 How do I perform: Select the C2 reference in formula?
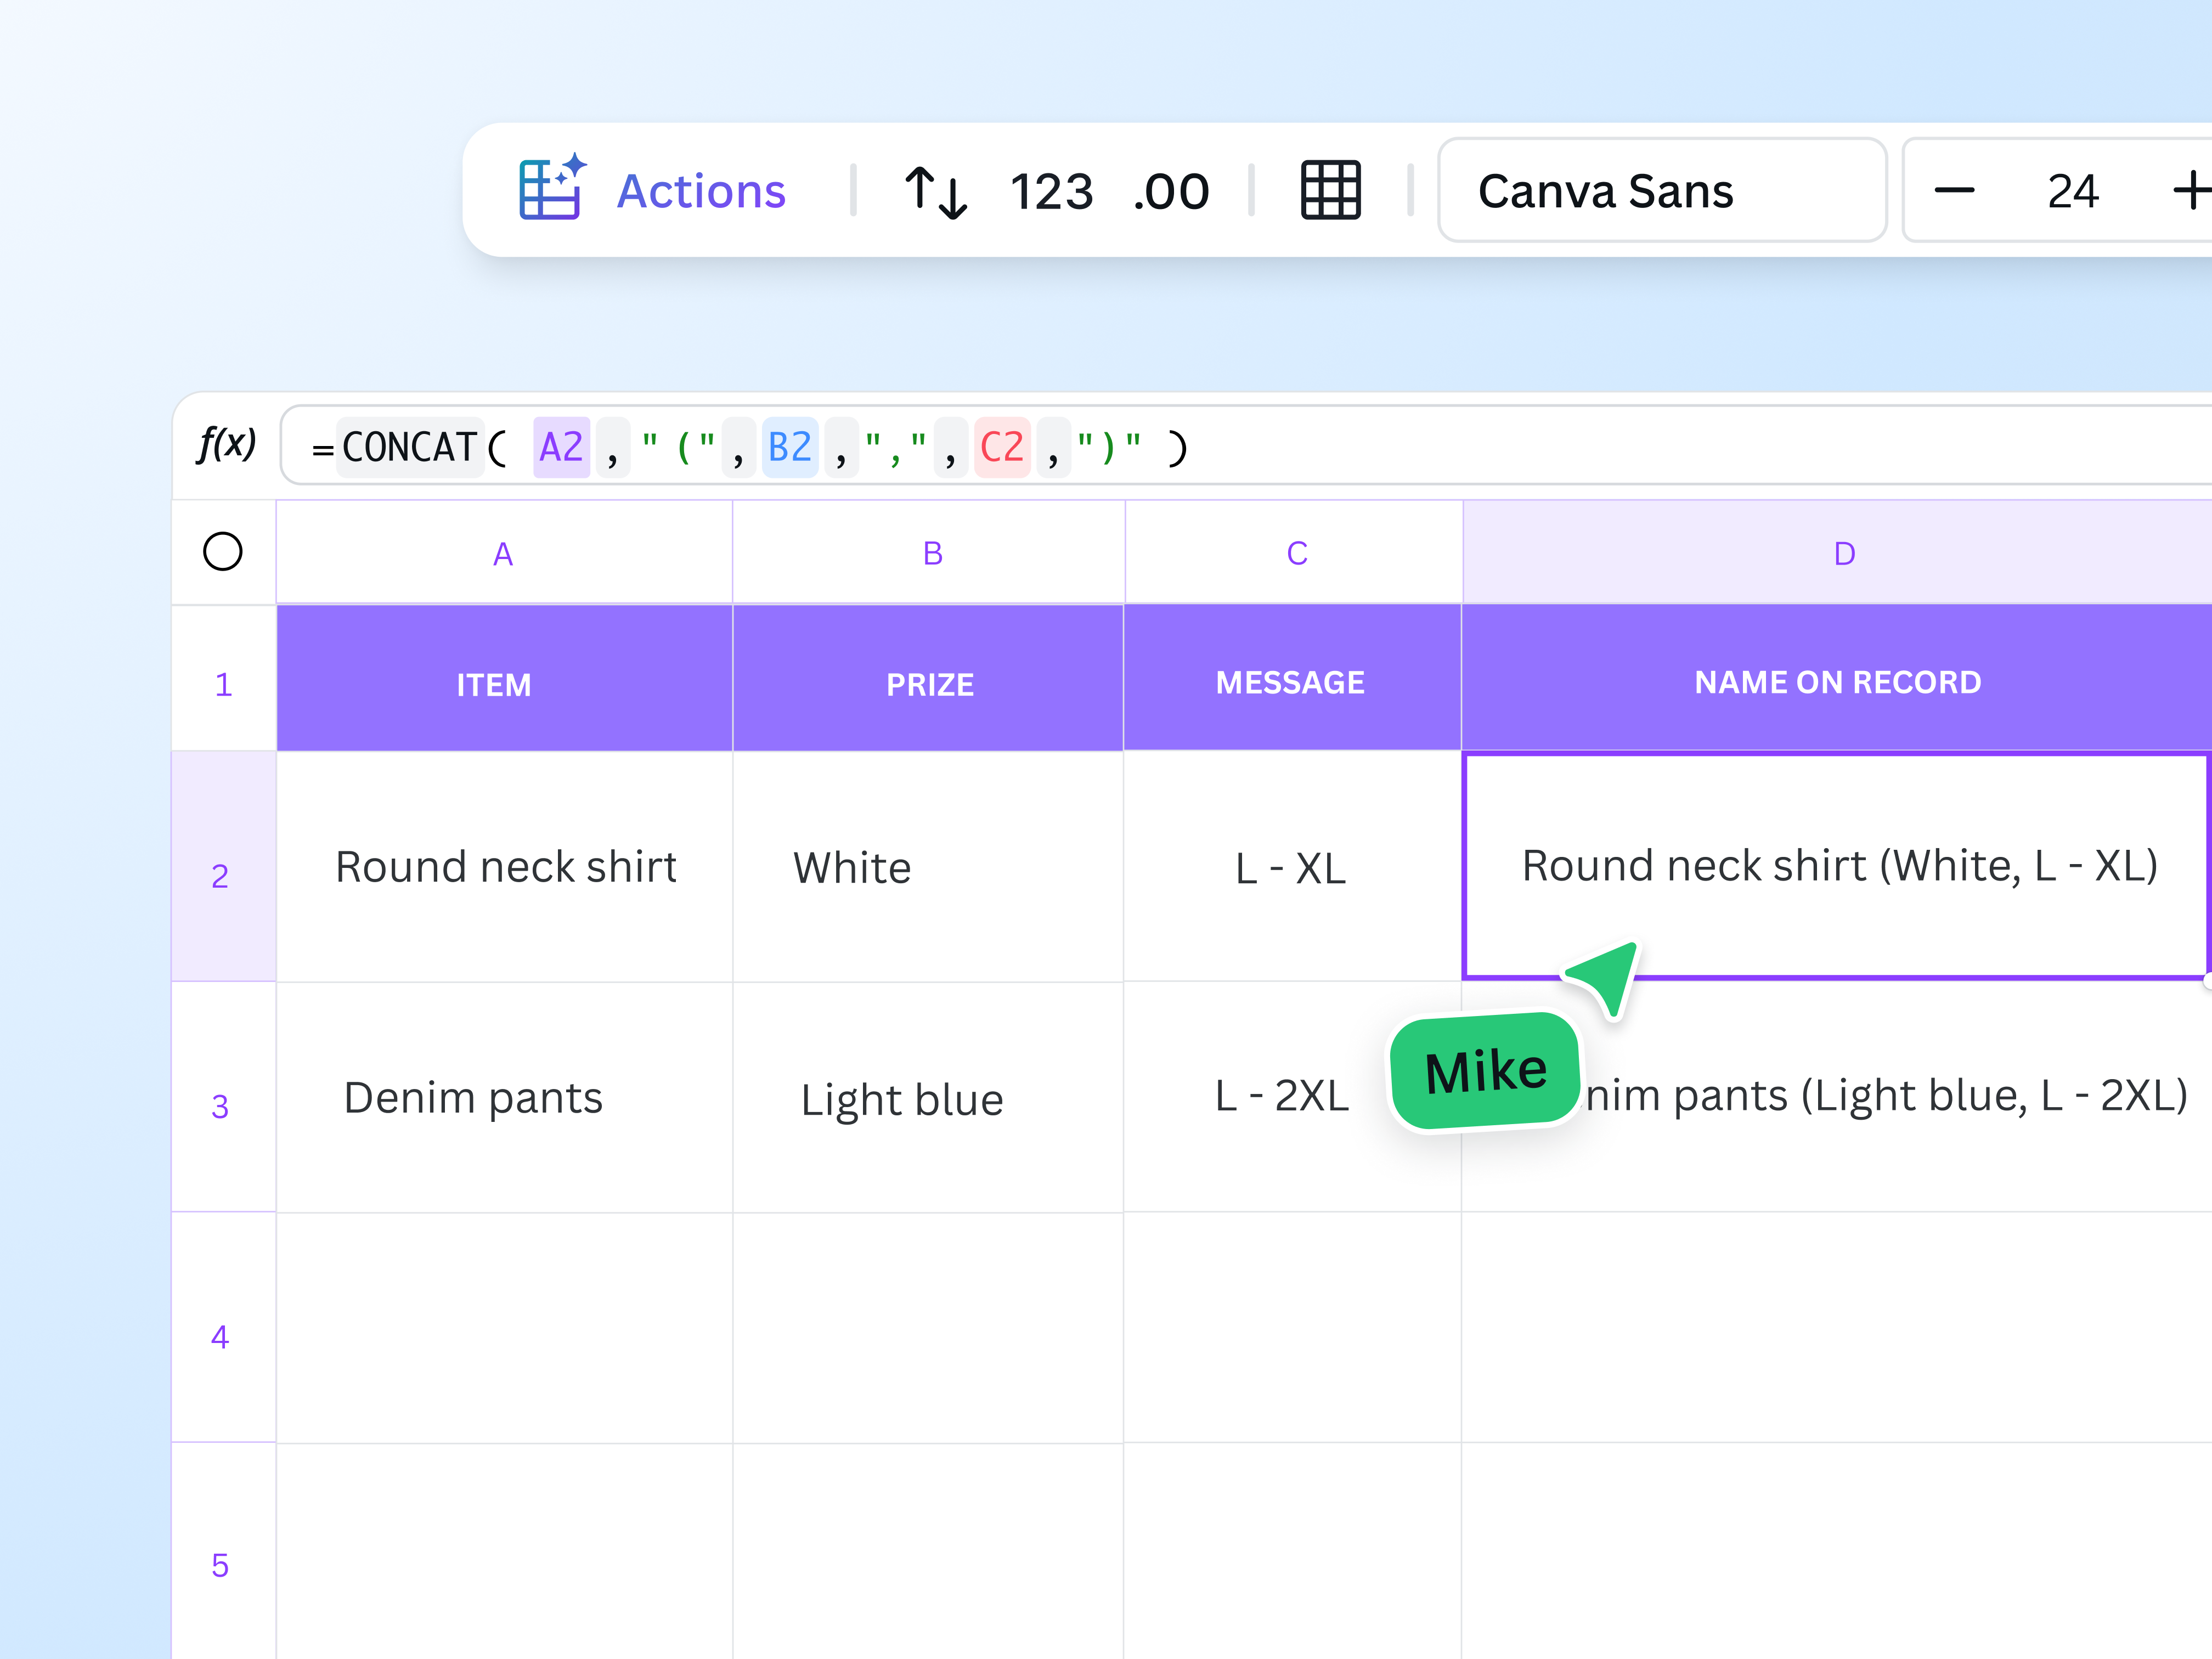[x=1002, y=447]
